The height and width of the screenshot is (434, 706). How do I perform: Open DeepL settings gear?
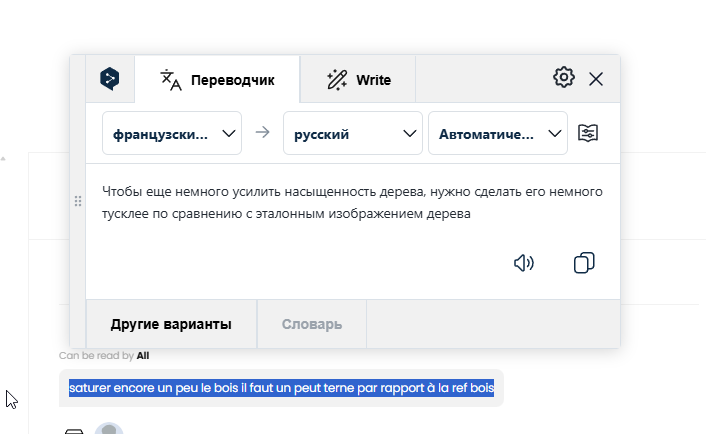[564, 77]
